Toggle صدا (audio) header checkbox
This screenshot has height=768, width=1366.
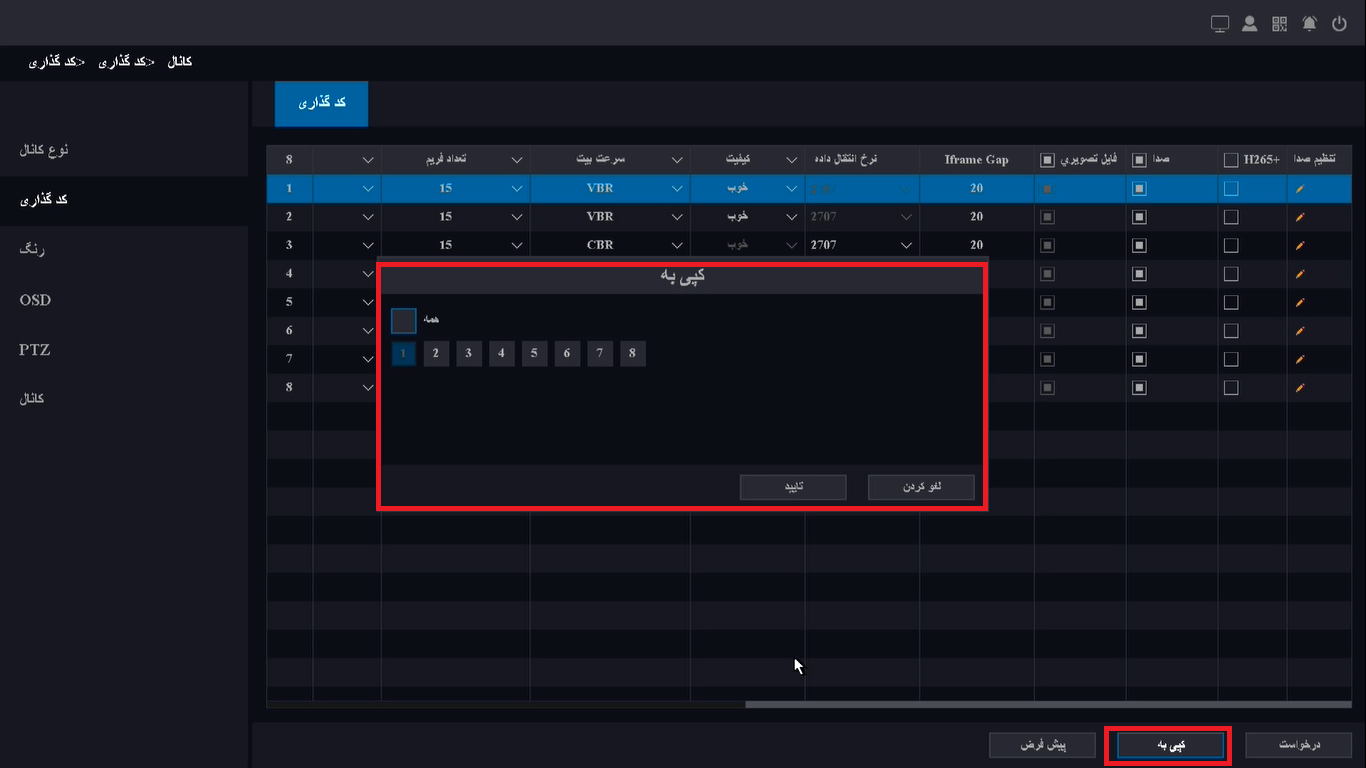pyautogui.click(x=1139, y=160)
